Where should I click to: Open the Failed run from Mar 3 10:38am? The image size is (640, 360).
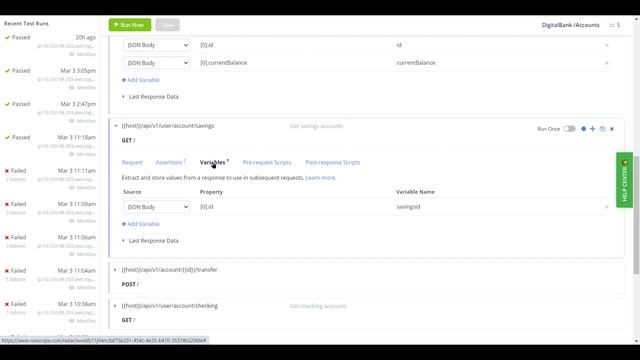click(x=50, y=312)
